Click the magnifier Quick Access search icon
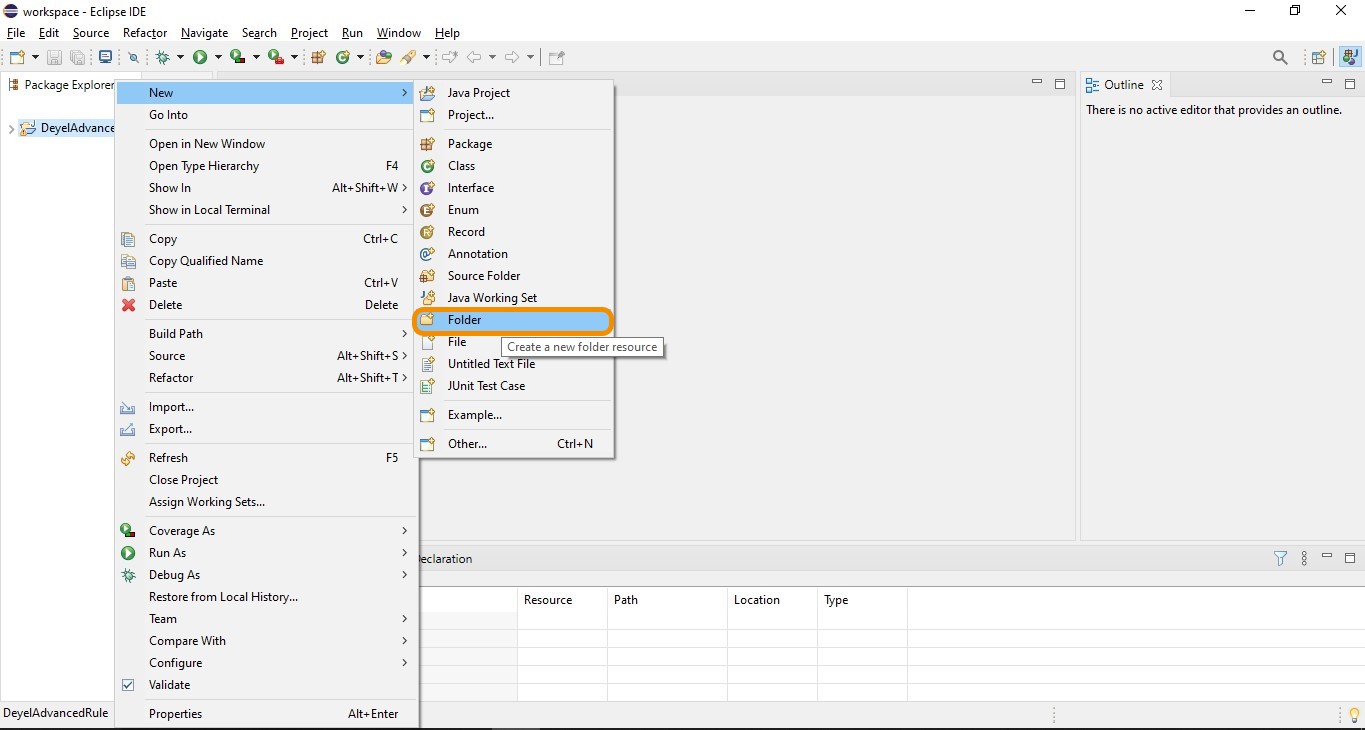Image resolution: width=1365 pixels, height=730 pixels. coord(1280,58)
